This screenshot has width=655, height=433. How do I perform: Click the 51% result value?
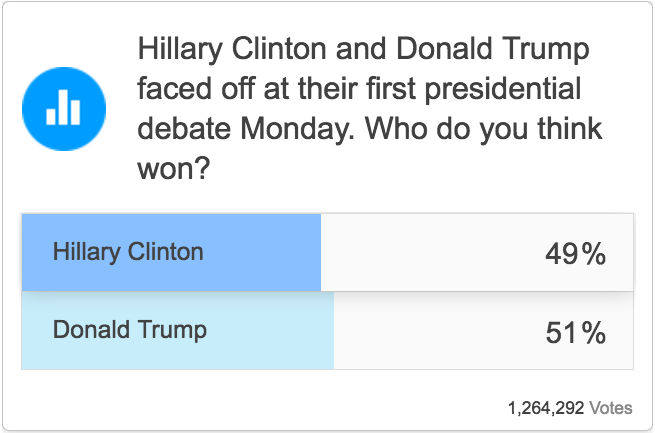(x=575, y=332)
